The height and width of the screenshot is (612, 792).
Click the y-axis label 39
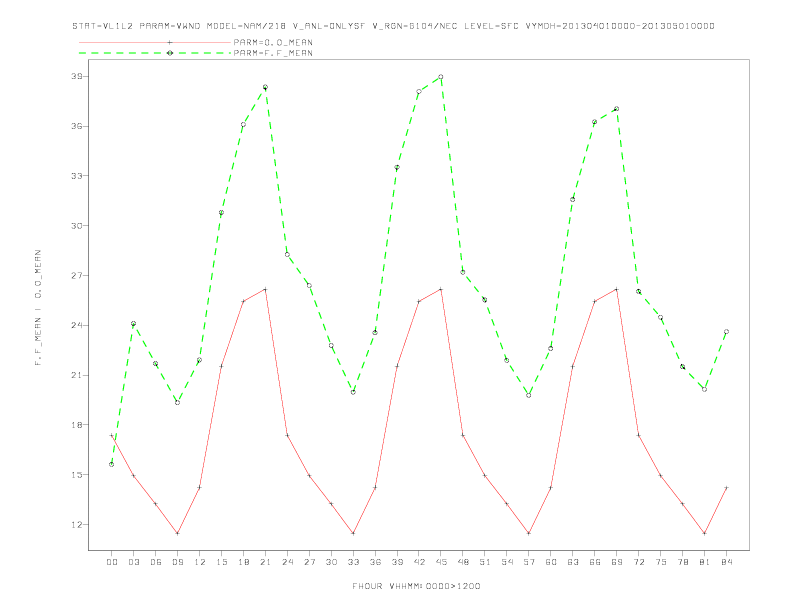coord(77,76)
